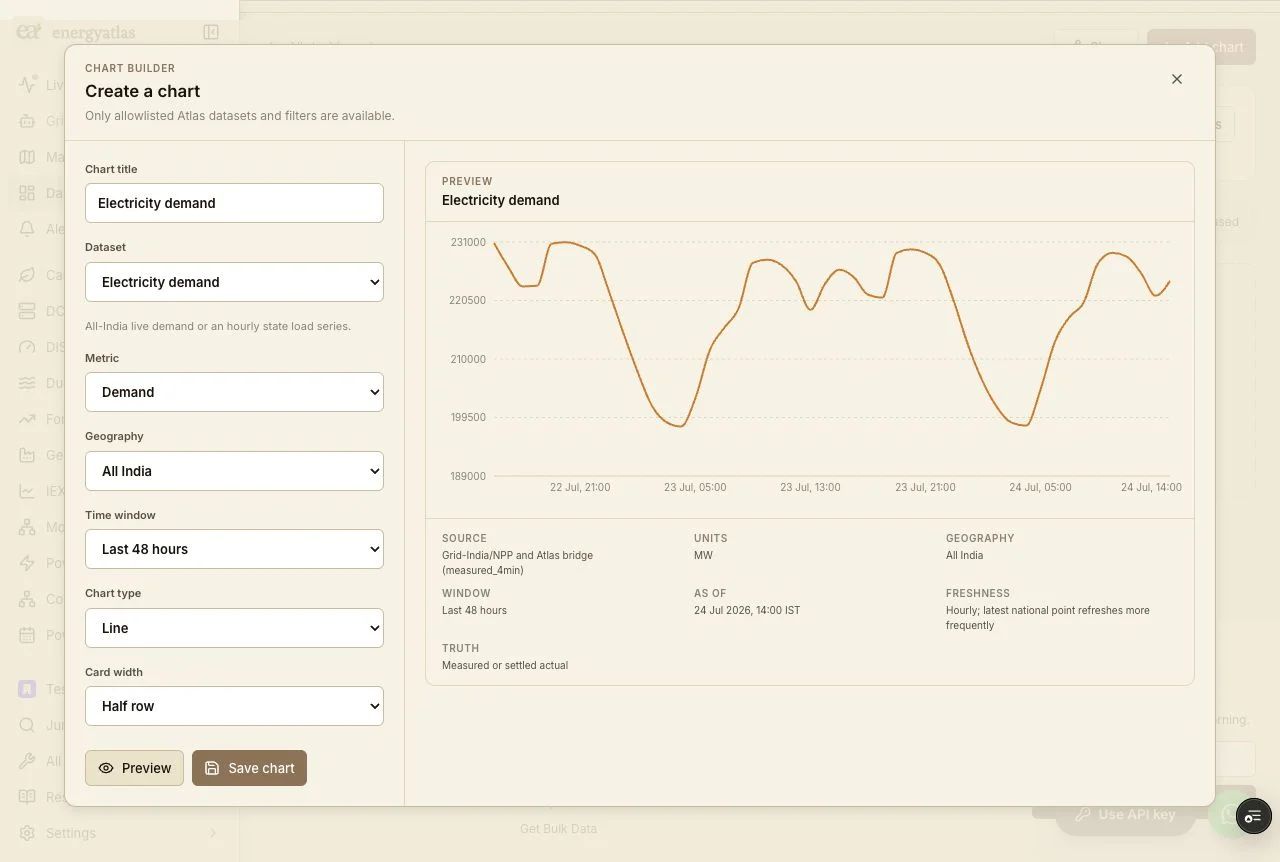Open the waves icon below DISCOM in sidebar
This screenshot has height=862, width=1280.
coord(27,383)
